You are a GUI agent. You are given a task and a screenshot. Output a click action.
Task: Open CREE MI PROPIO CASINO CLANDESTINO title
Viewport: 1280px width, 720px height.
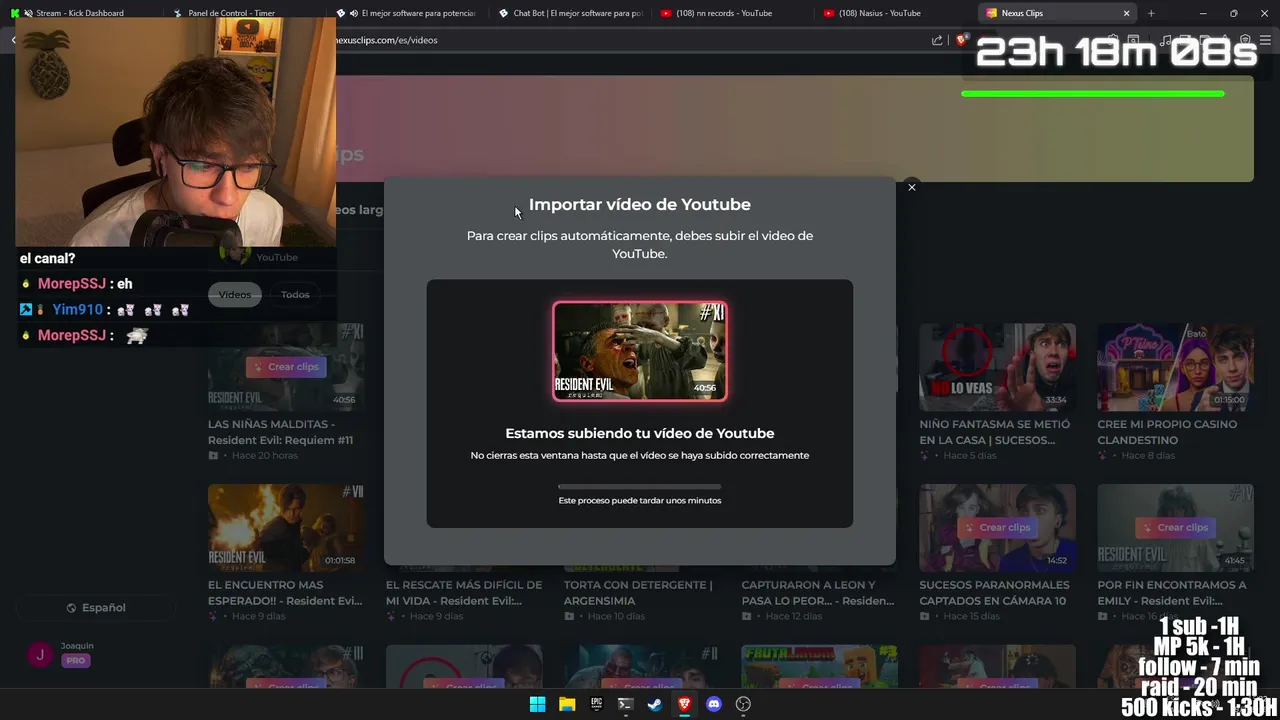point(1167,432)
